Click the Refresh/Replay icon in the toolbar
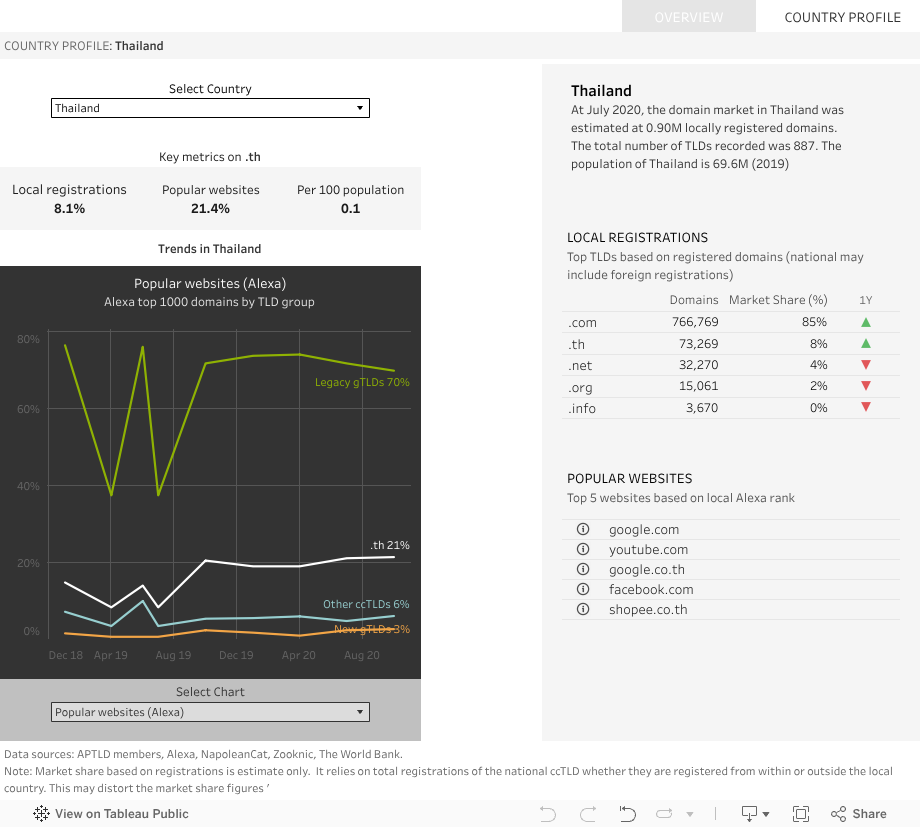 click(x=664, y=814)
